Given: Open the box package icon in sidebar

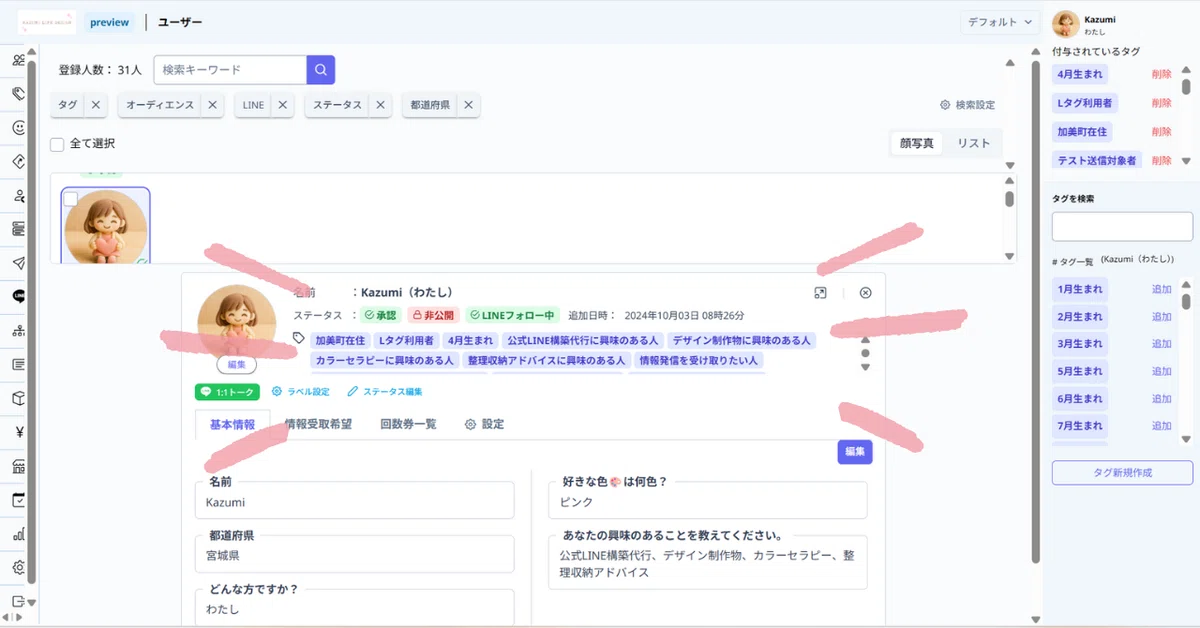Looking at the screenshot, I should click(x=19, y=398).
